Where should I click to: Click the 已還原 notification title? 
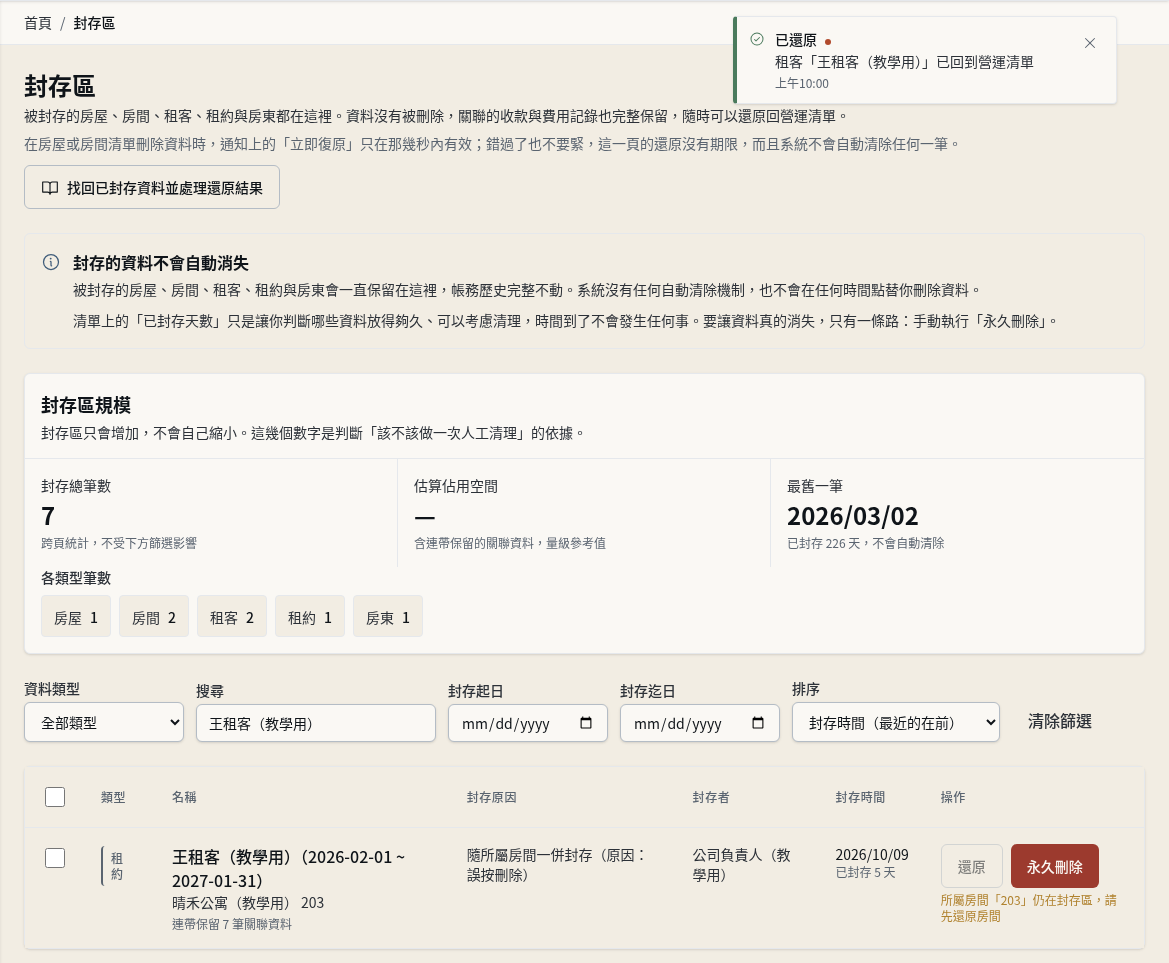pos(795,40)
